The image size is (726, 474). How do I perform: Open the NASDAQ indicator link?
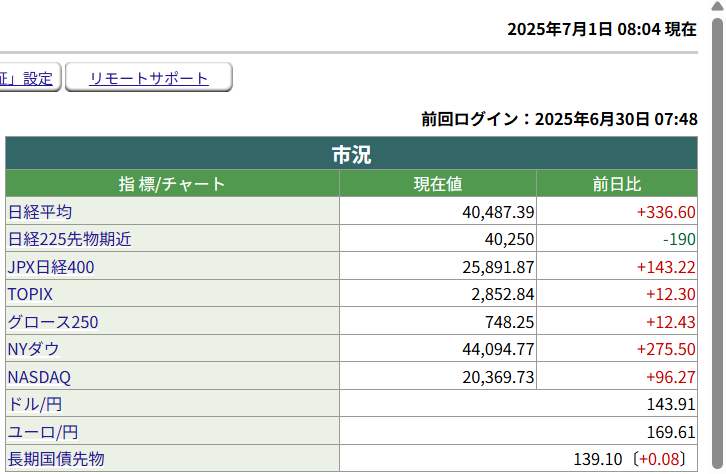[x=39, y=377]
